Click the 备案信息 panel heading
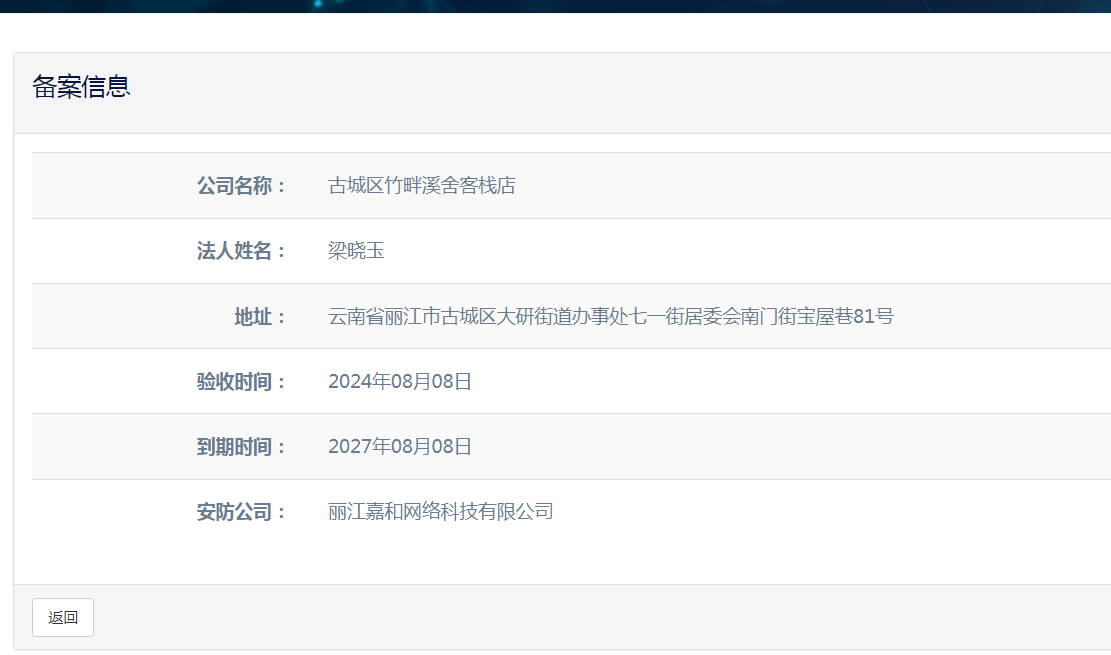1111x655 pixels. click(x=81, y=87)
